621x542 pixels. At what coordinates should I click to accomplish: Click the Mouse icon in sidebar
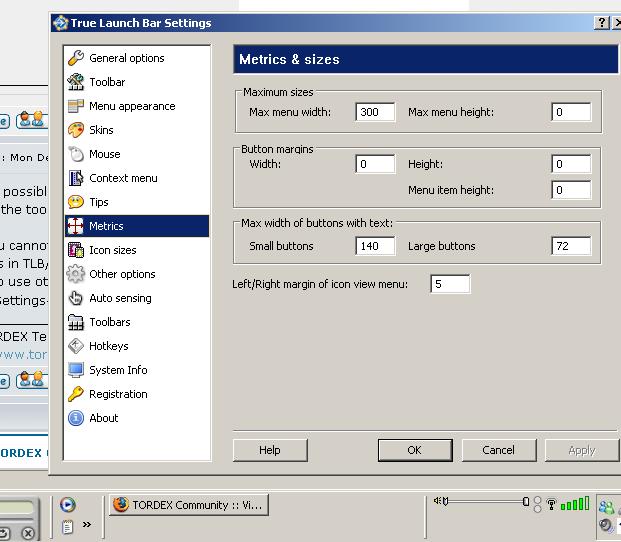pyautogui.click(x=75, y=154)
